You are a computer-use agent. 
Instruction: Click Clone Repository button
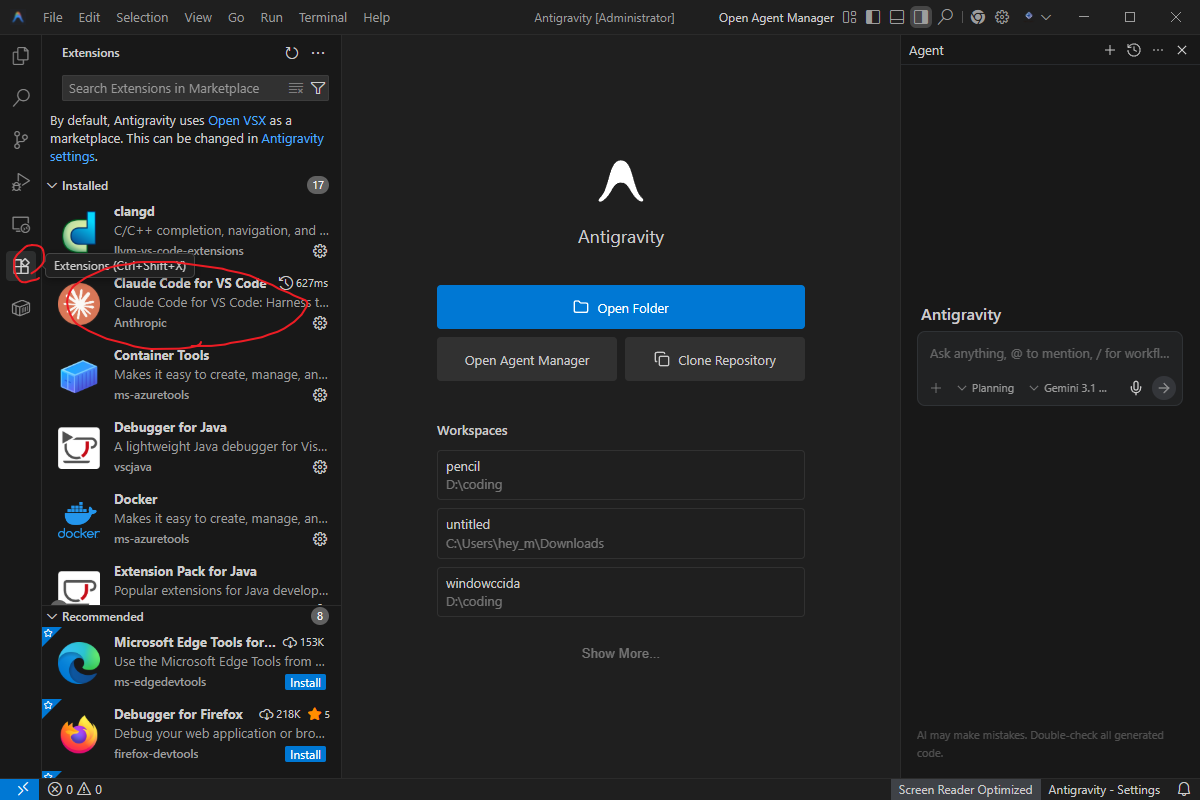(715, 359)
